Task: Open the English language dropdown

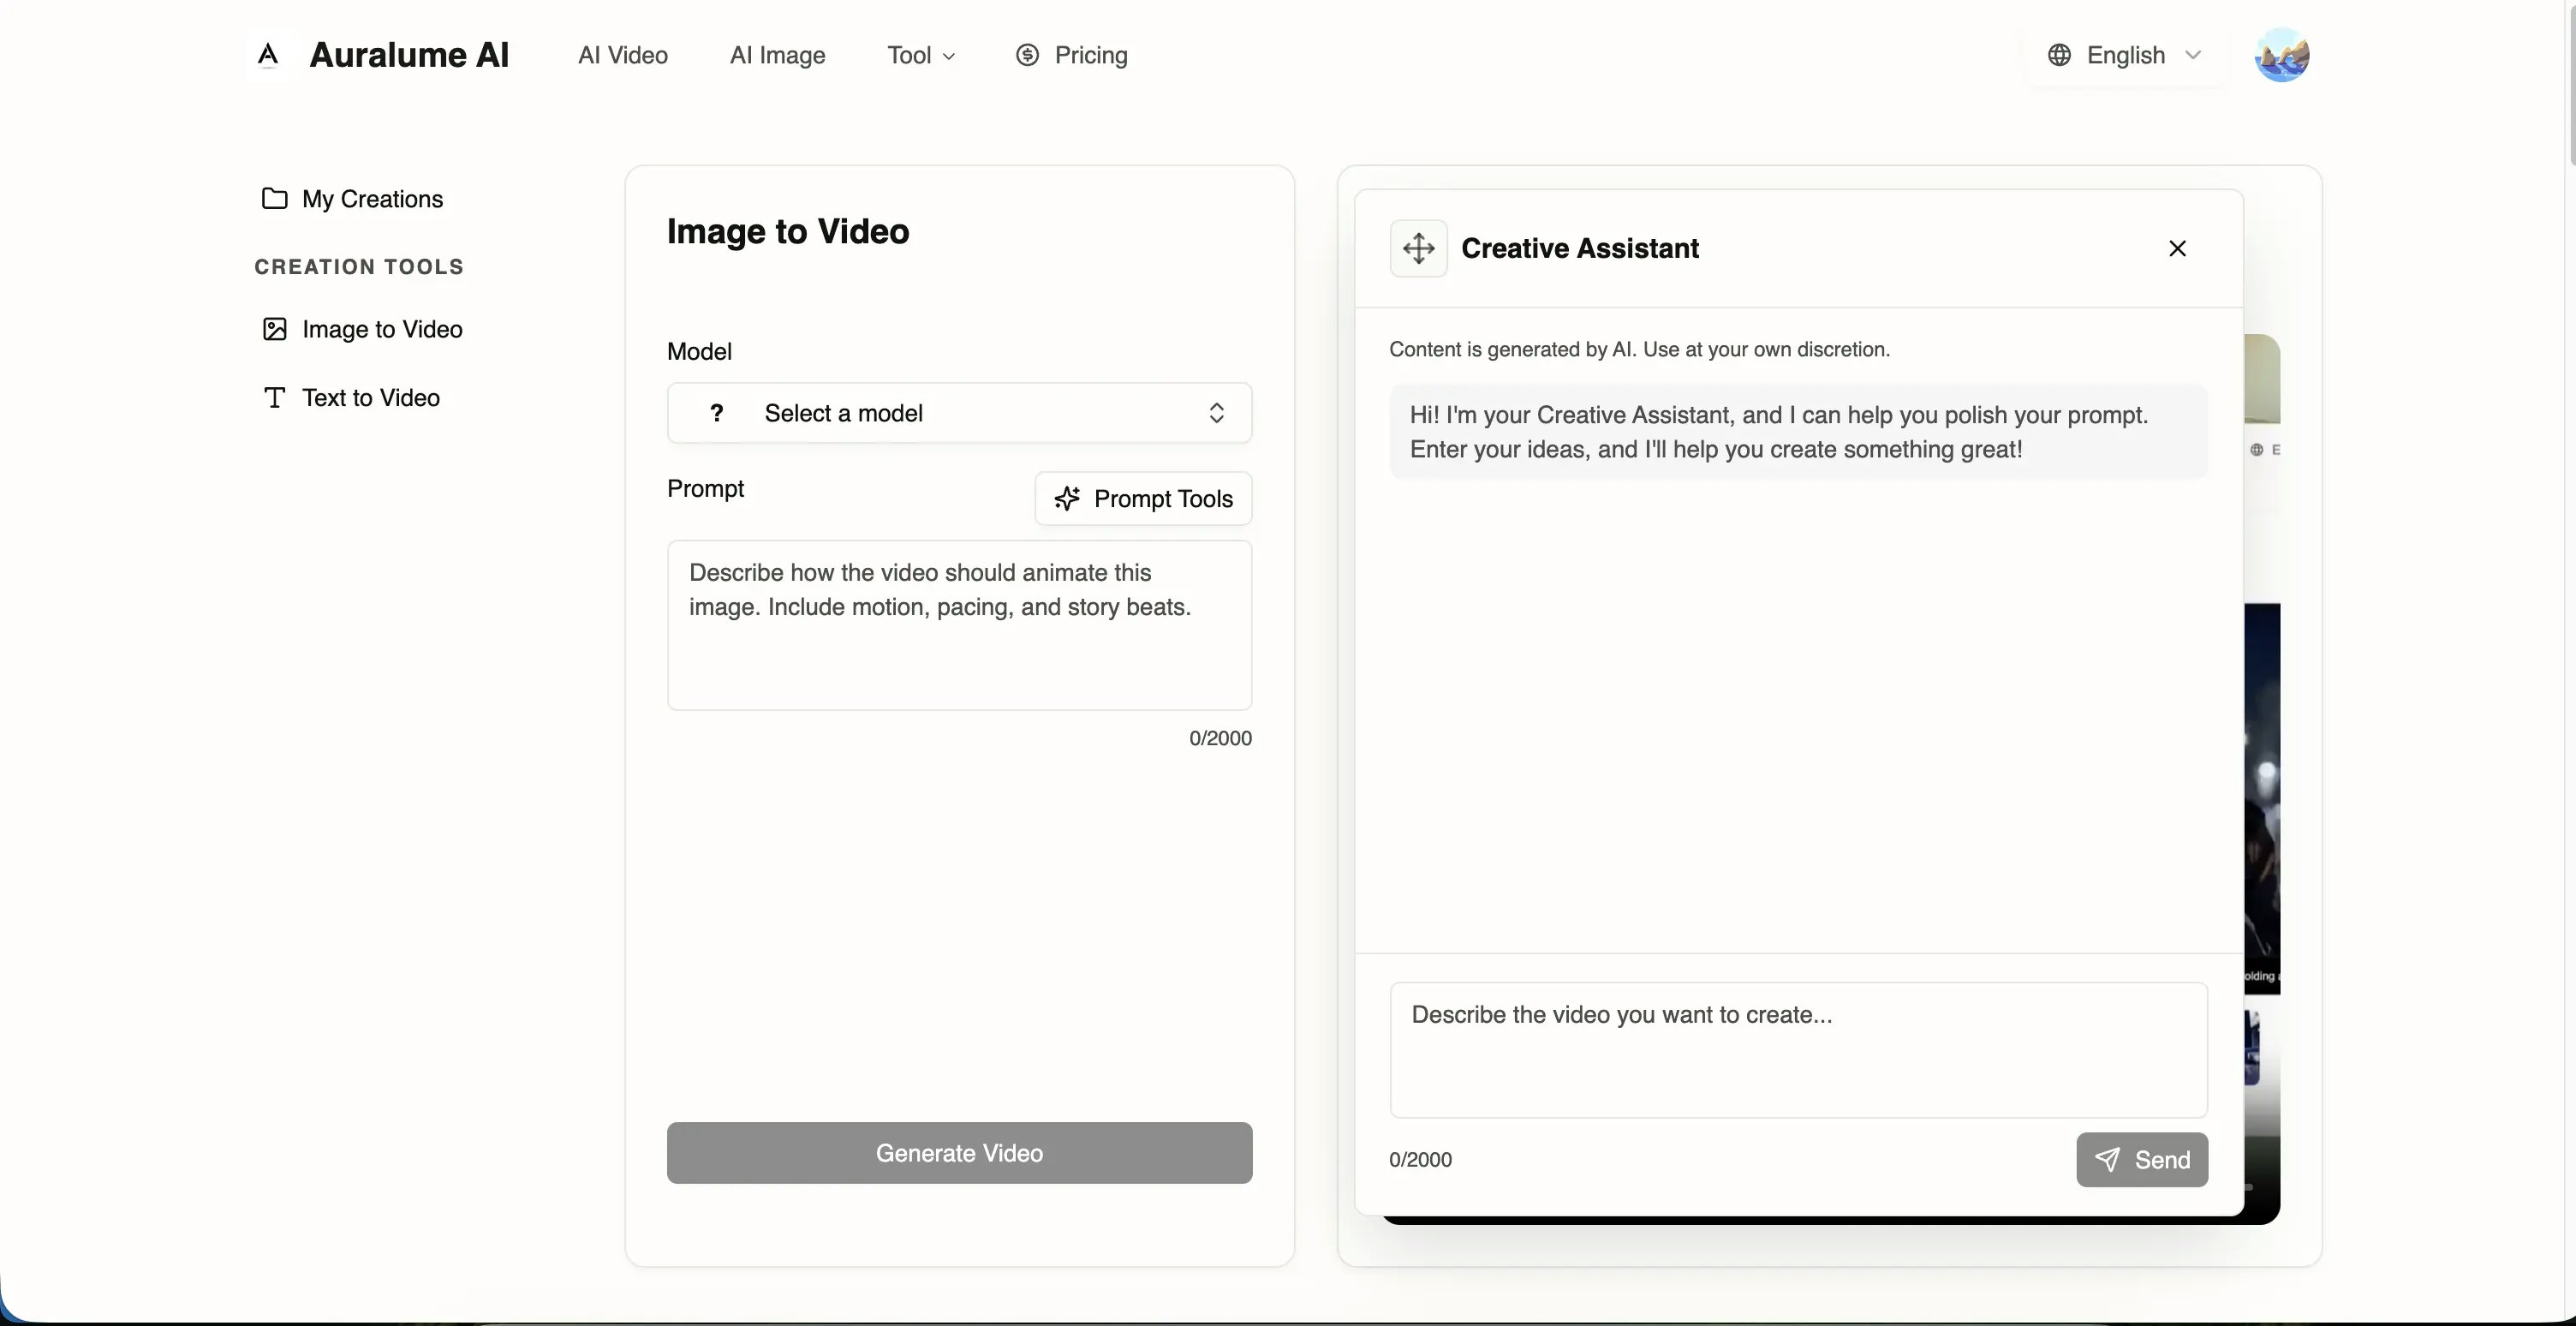Action: [2126, 55]
